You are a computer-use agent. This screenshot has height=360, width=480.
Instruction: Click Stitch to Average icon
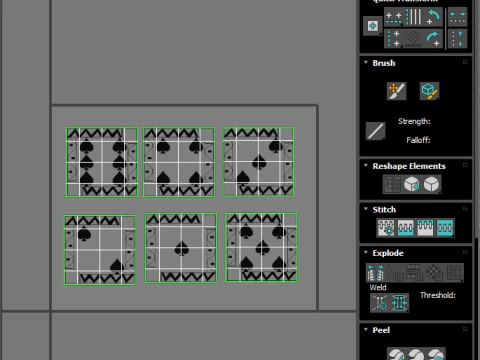(405, 228)
